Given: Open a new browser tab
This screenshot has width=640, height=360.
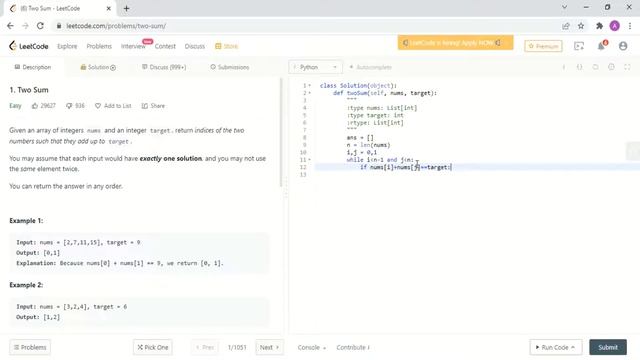Looking at the screenshot, I should pyautogui.click(x=127, y=8).
